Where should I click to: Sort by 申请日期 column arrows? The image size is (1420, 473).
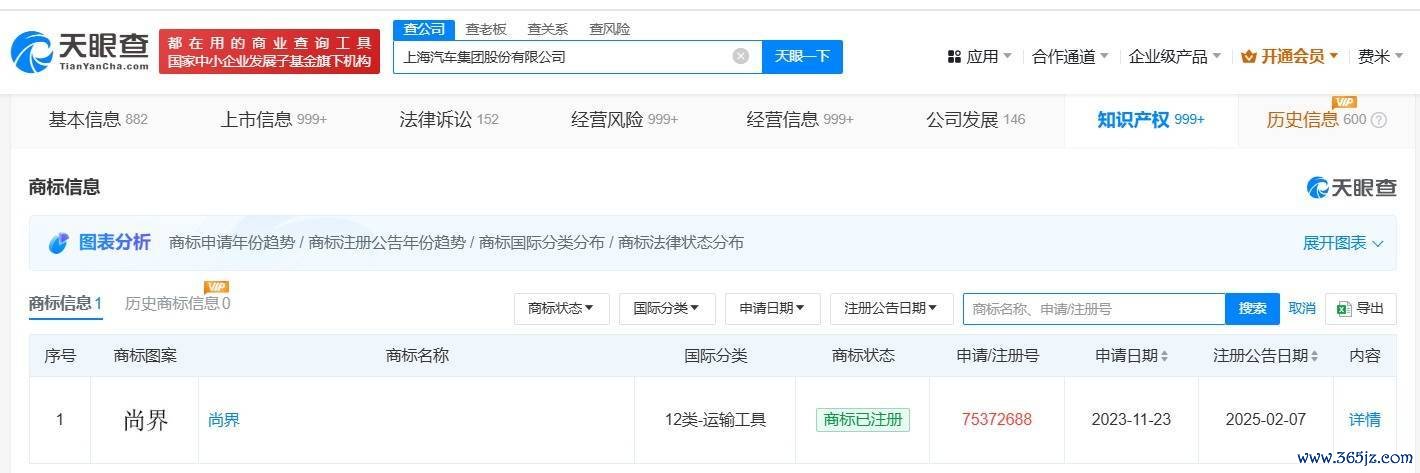click(1164, 356)
